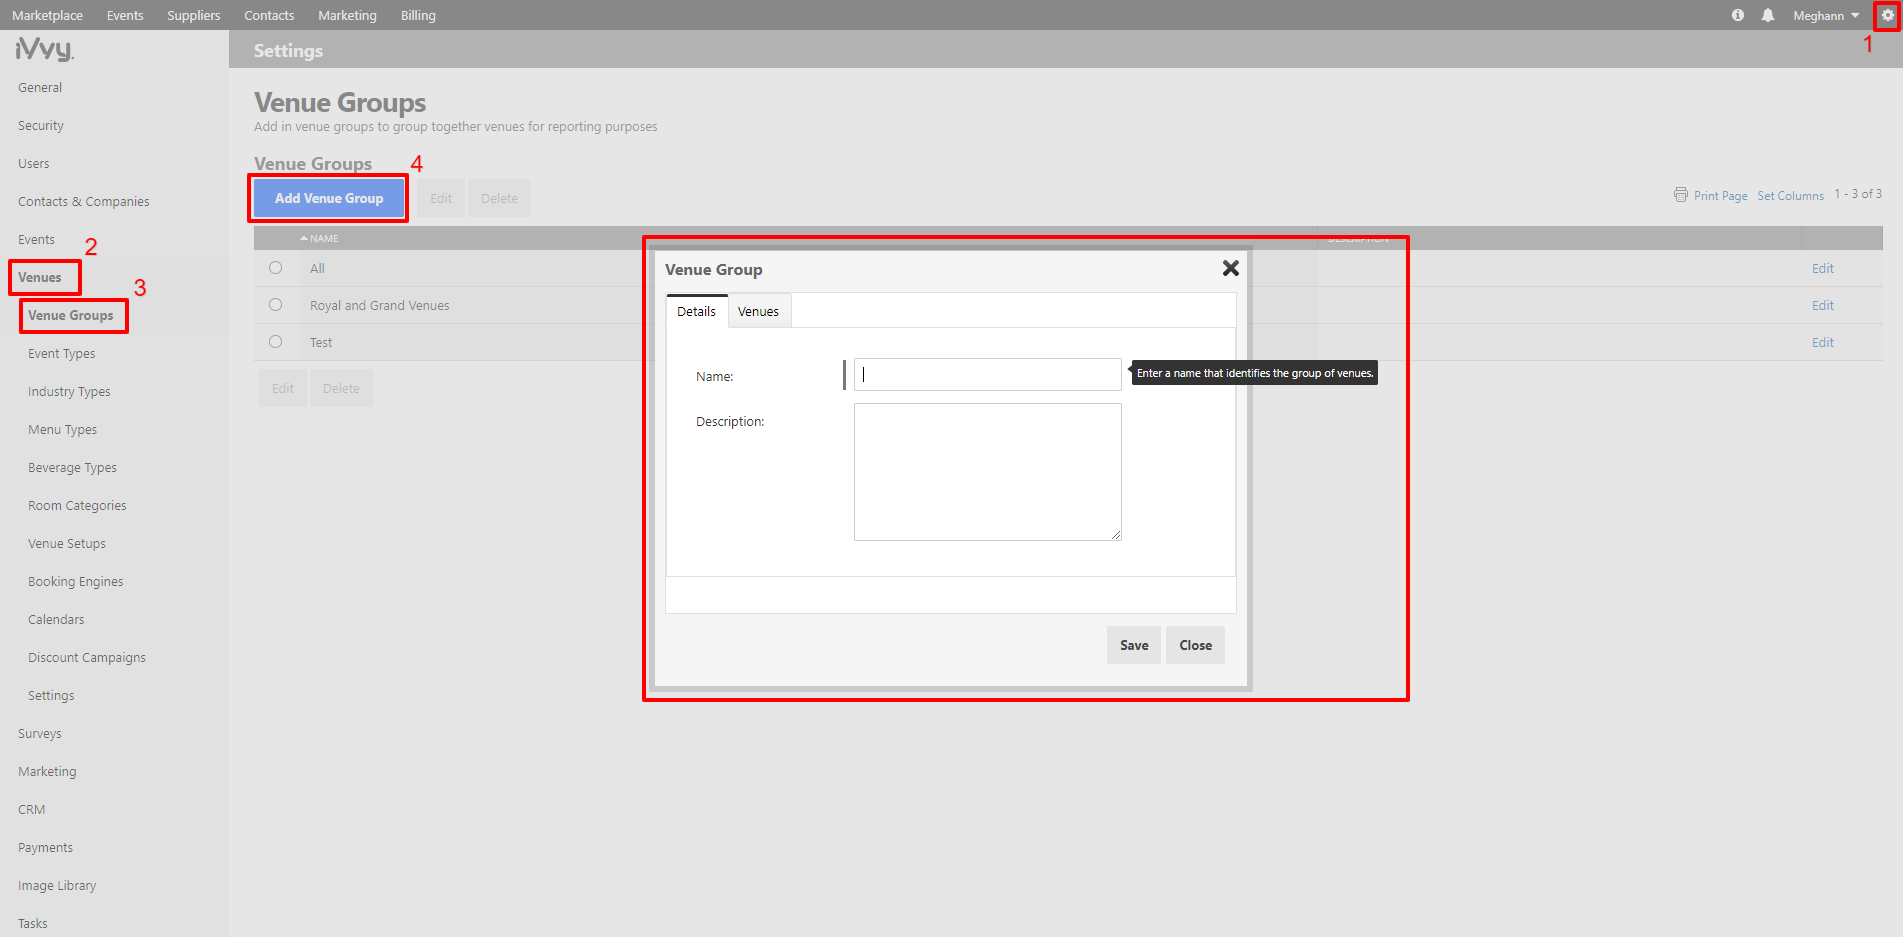Open Settings under Venues in sidebar
Screen dimensions: 1903x937
point(51,695)
